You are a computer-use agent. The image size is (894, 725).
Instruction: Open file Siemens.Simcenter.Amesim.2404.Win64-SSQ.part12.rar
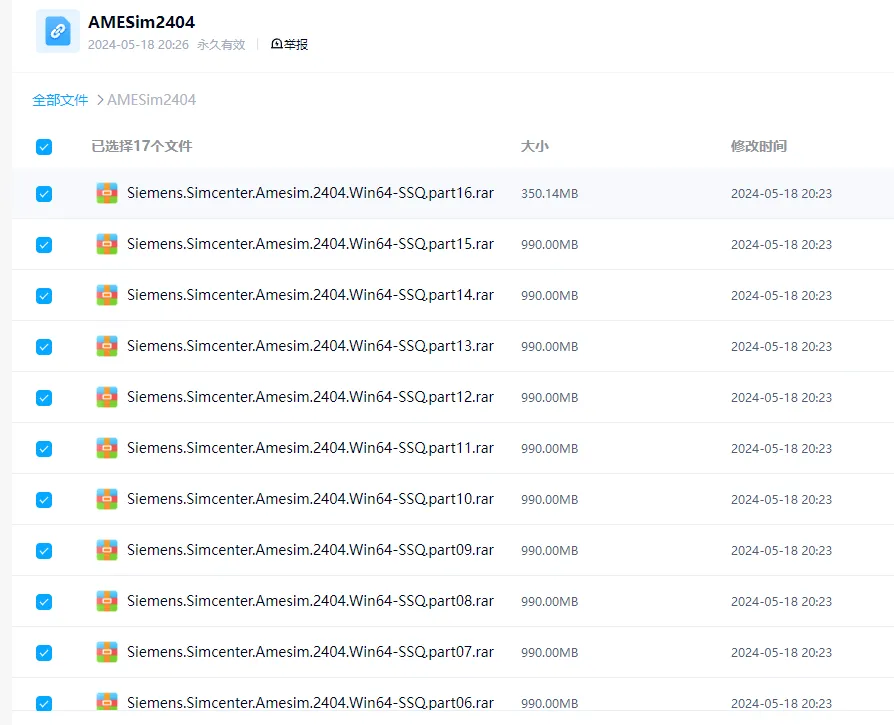point(310,397)
